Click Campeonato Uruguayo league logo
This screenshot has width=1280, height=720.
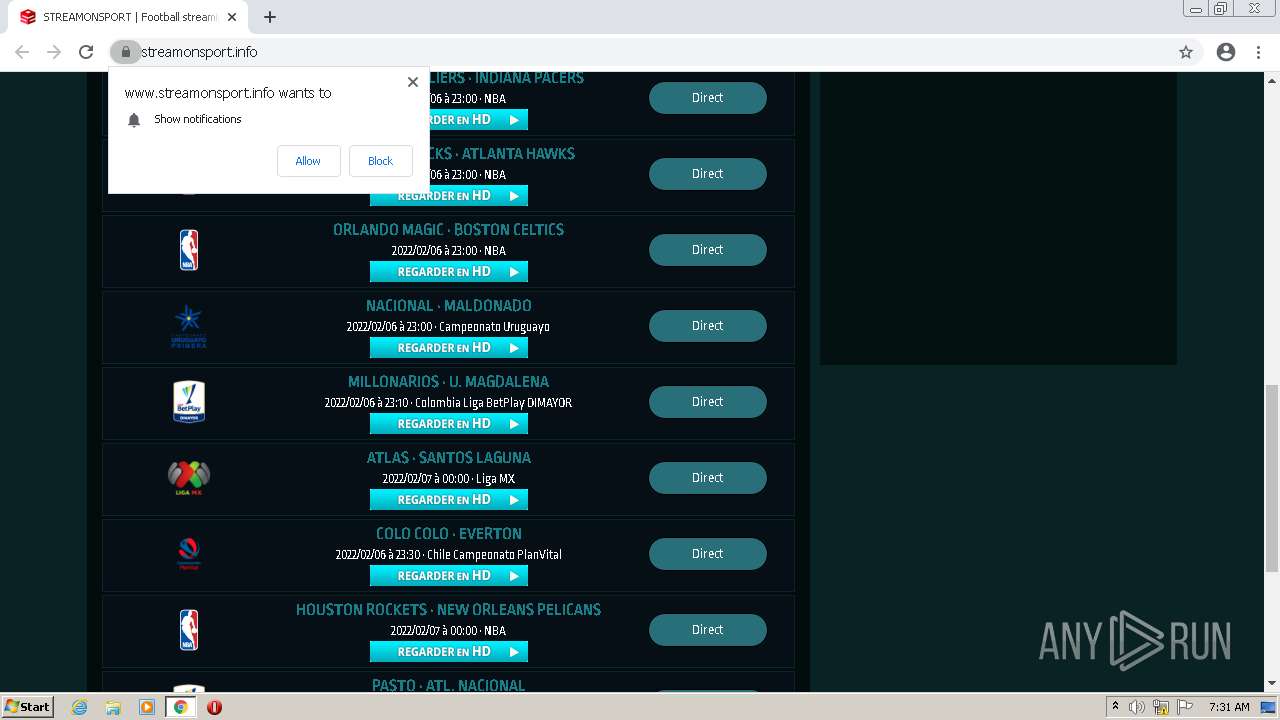(x=188, y=326)
